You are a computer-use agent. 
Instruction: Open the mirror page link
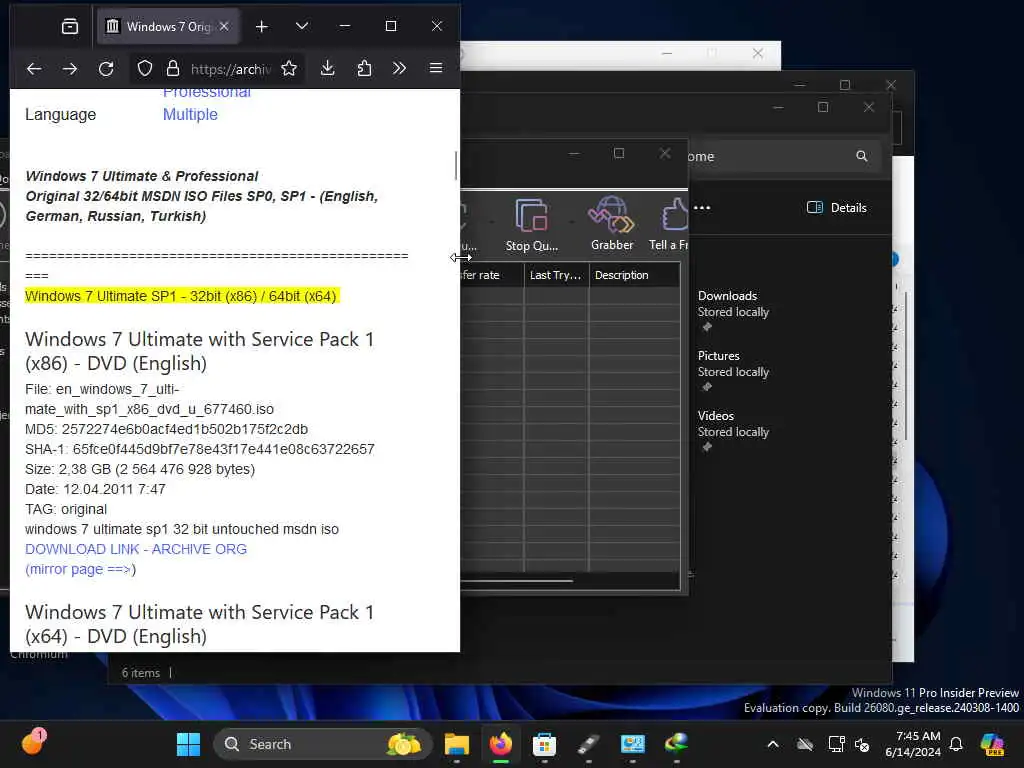point(80,569)
